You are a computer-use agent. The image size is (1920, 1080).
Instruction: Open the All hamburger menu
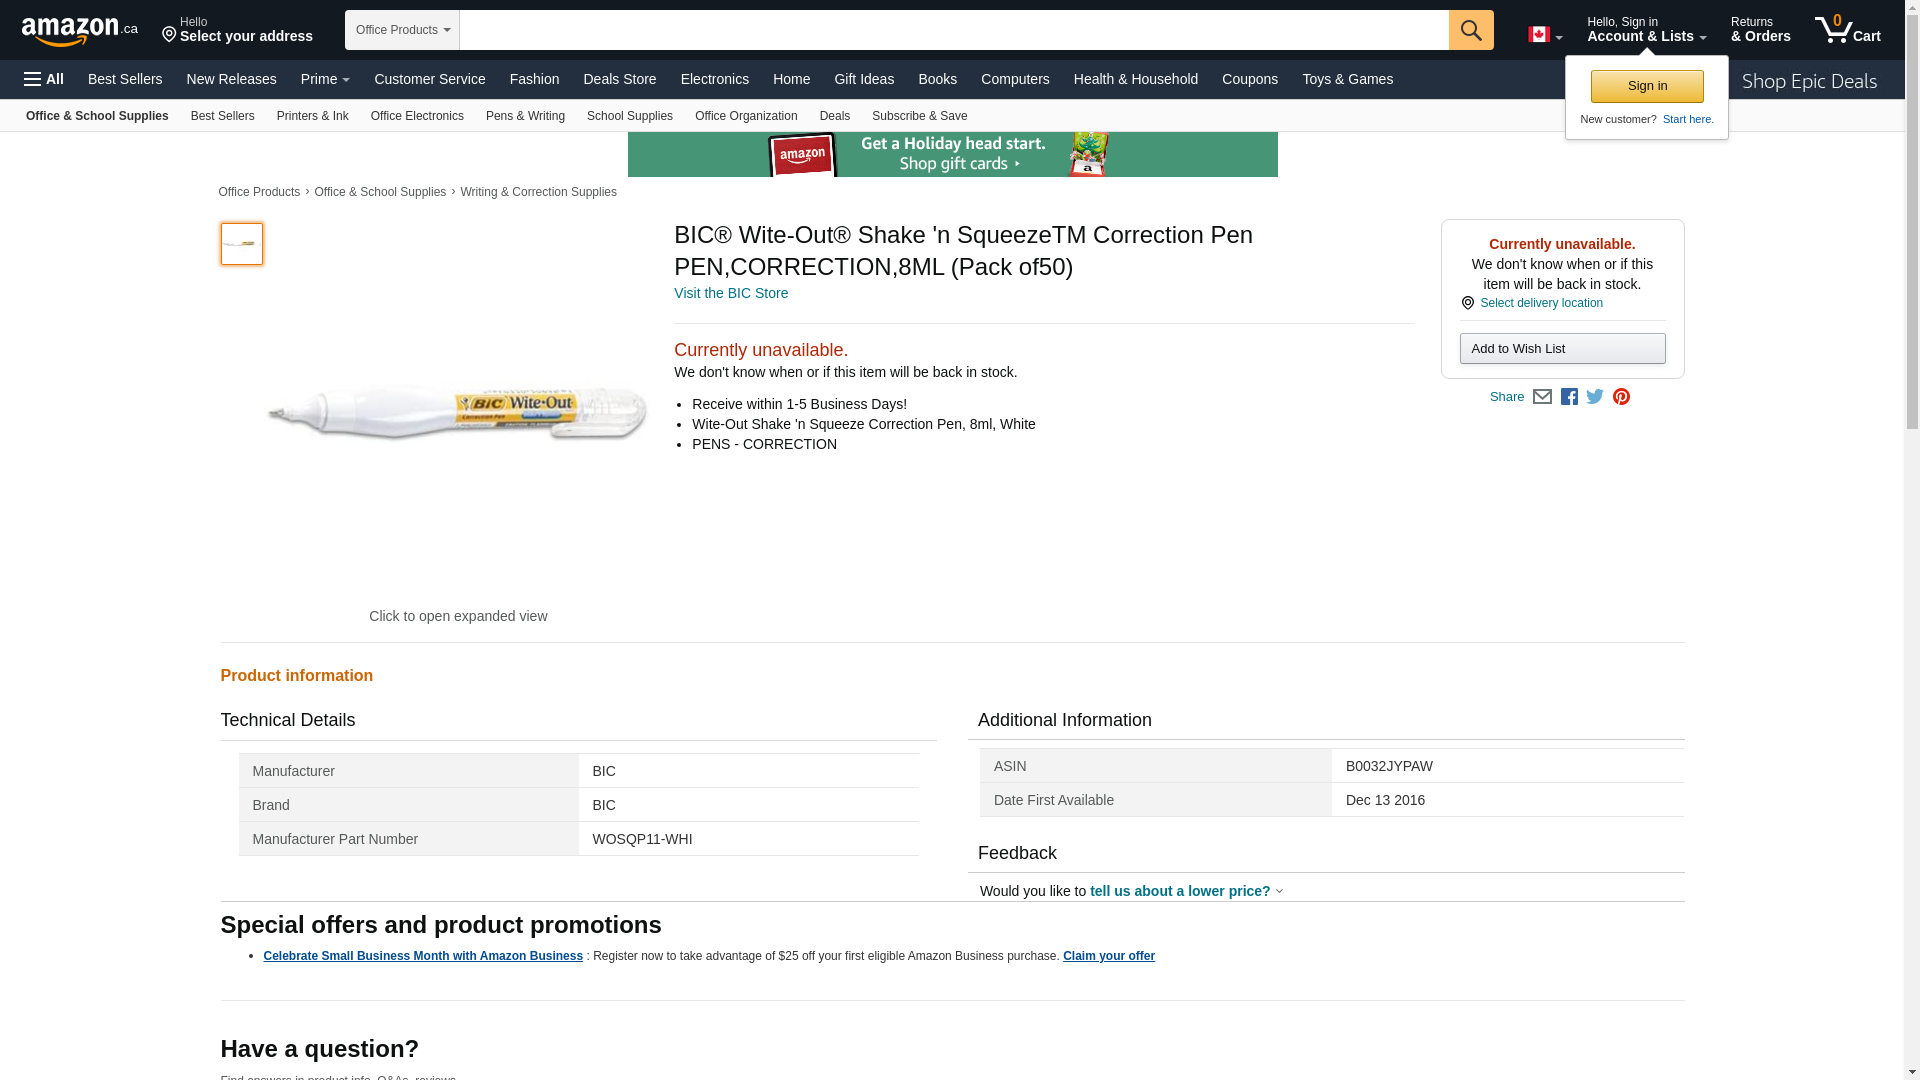point(44,79)
